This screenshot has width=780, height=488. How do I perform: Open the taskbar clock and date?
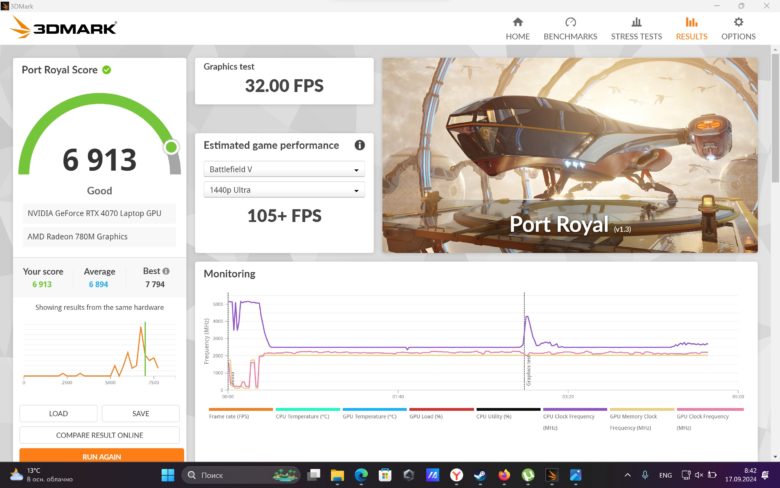tap(740, 475)
